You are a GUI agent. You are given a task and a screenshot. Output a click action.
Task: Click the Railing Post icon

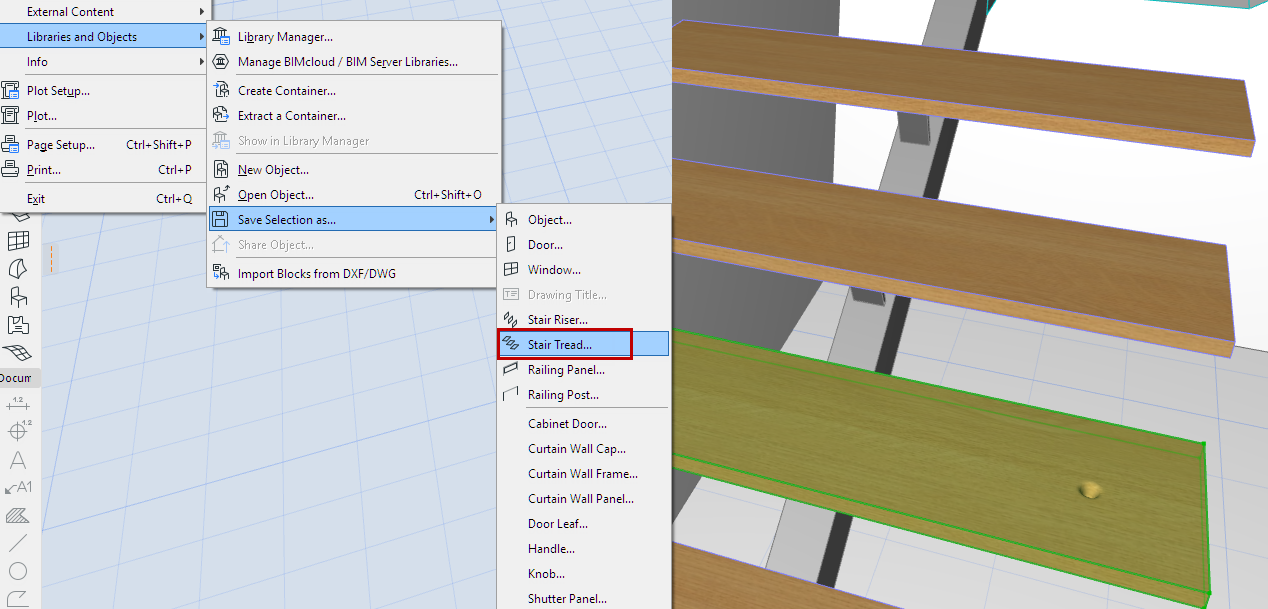tap(511, 395)
